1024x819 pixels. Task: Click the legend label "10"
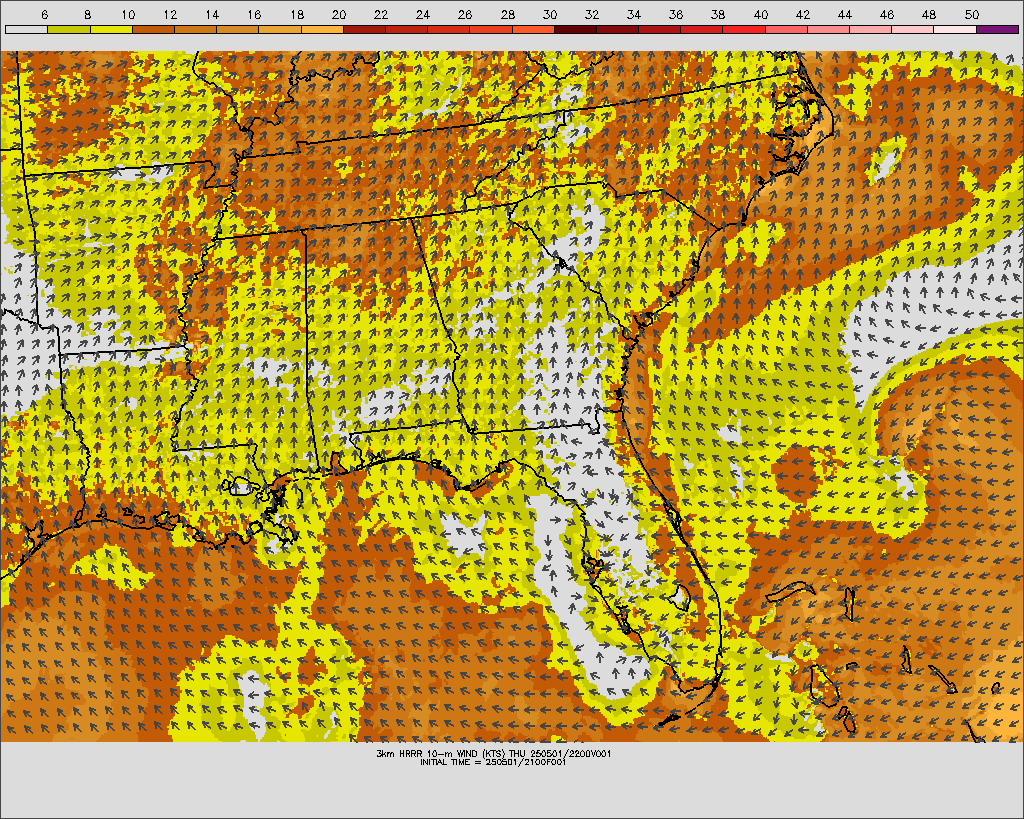tap(128, 14)
